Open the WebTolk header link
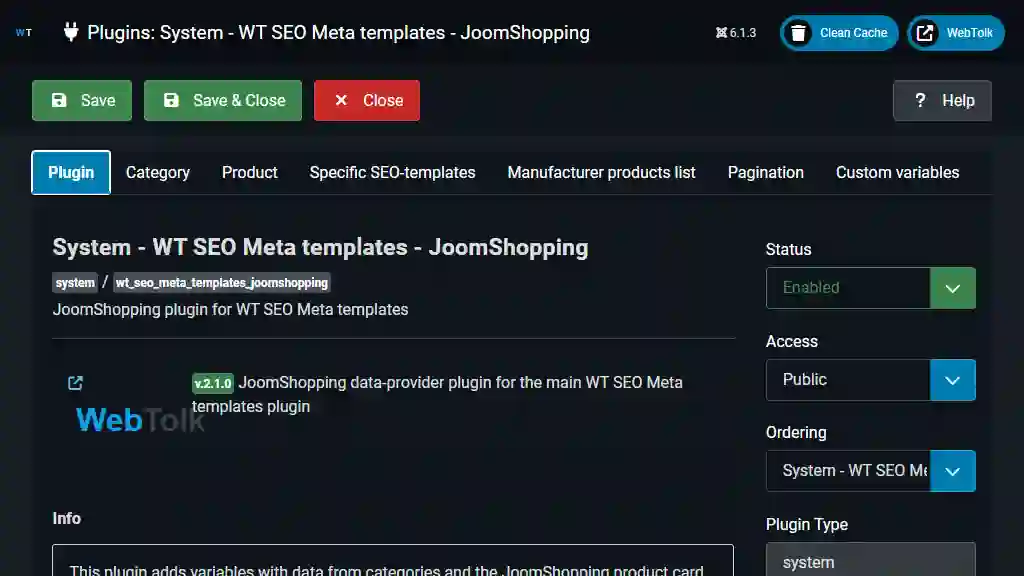The height and width of the screenshot is (576, 1024). pos(955,33)
